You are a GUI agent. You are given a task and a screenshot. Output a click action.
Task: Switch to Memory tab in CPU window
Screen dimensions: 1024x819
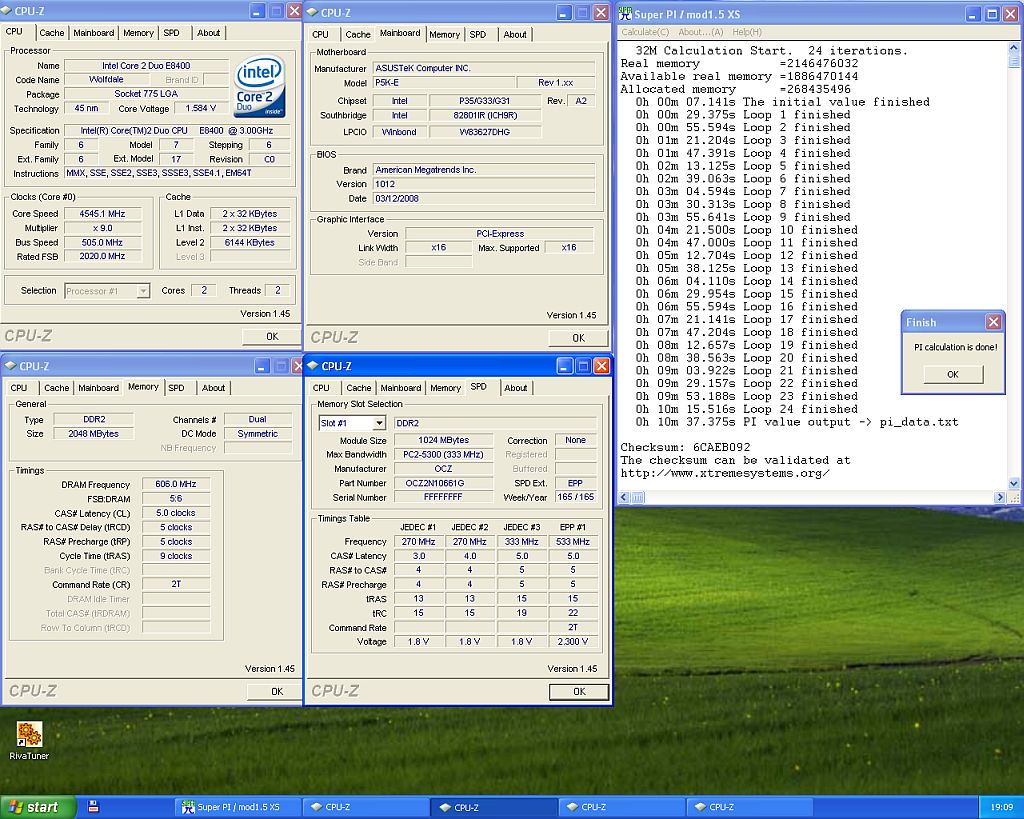pyautogui.click(x=138, y=33)
